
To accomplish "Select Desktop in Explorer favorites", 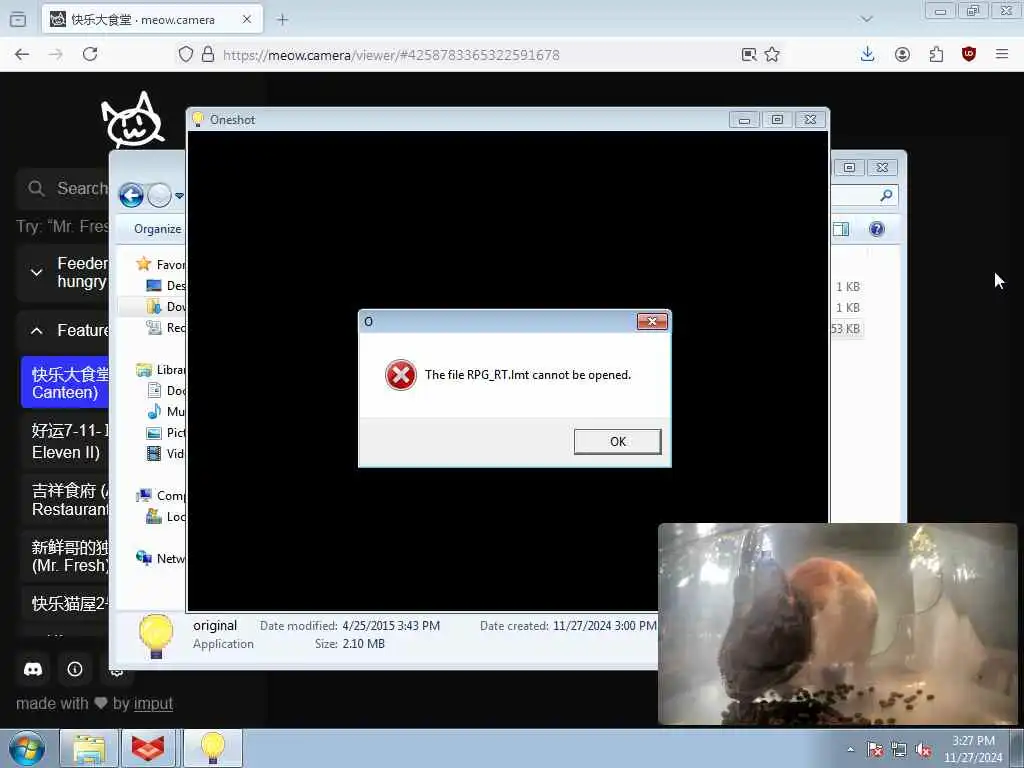I will 166,285.
